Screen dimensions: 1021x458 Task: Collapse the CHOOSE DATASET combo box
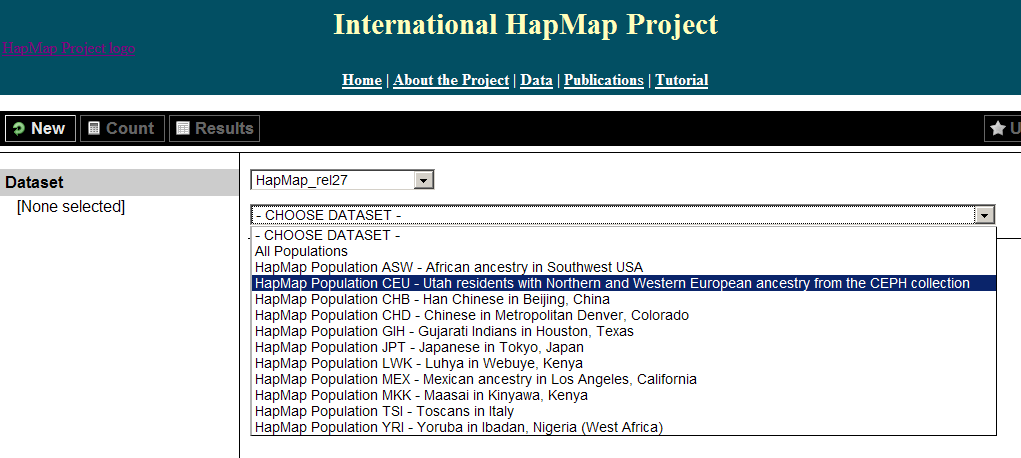click(622, 215)
